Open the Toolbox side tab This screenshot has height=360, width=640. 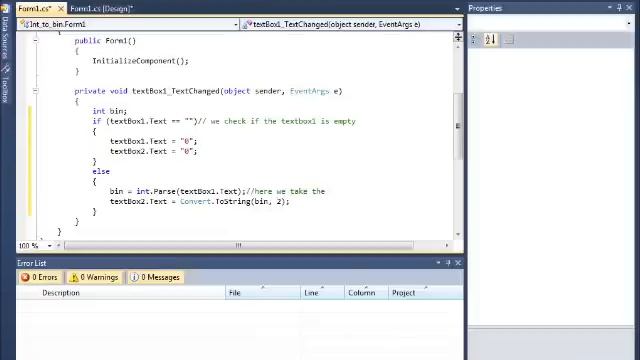(x=5, y=85)
